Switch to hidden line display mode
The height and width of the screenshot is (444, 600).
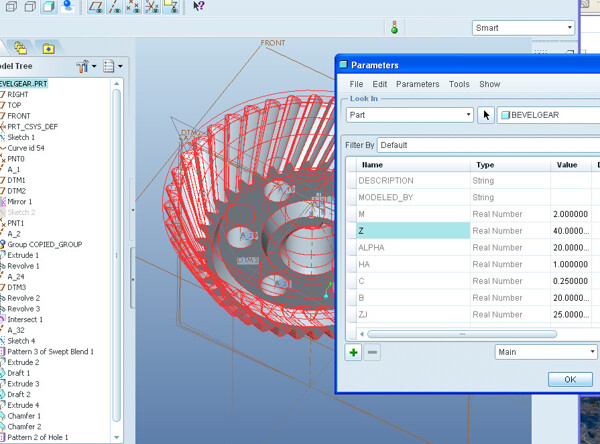(11, 6)
